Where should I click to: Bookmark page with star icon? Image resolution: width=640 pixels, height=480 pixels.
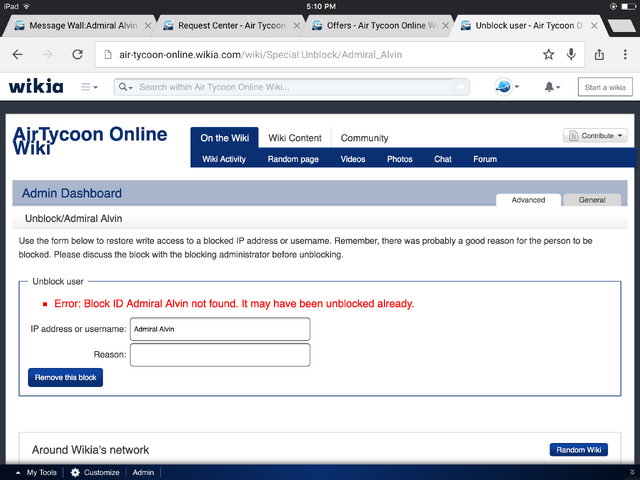click(x=549, y=54)
